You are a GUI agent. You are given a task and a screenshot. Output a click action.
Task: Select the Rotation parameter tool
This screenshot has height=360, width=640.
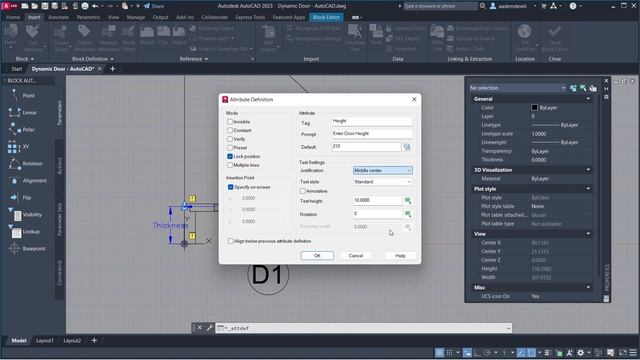(x=27, y=164)
